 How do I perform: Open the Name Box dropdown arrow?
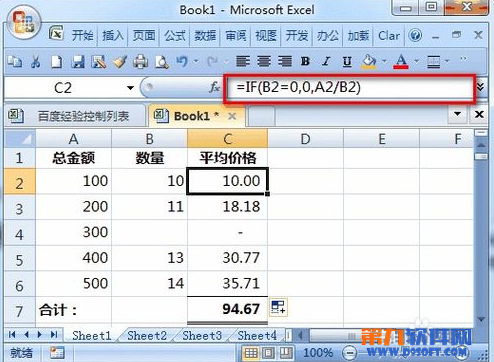130,88
